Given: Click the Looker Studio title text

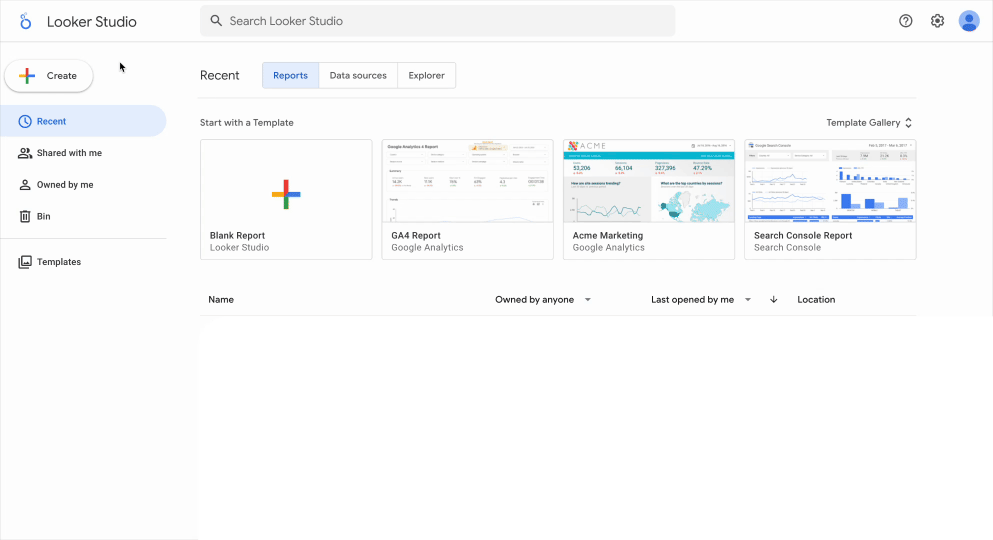Looking at the screenshot, I should point(92,22).
